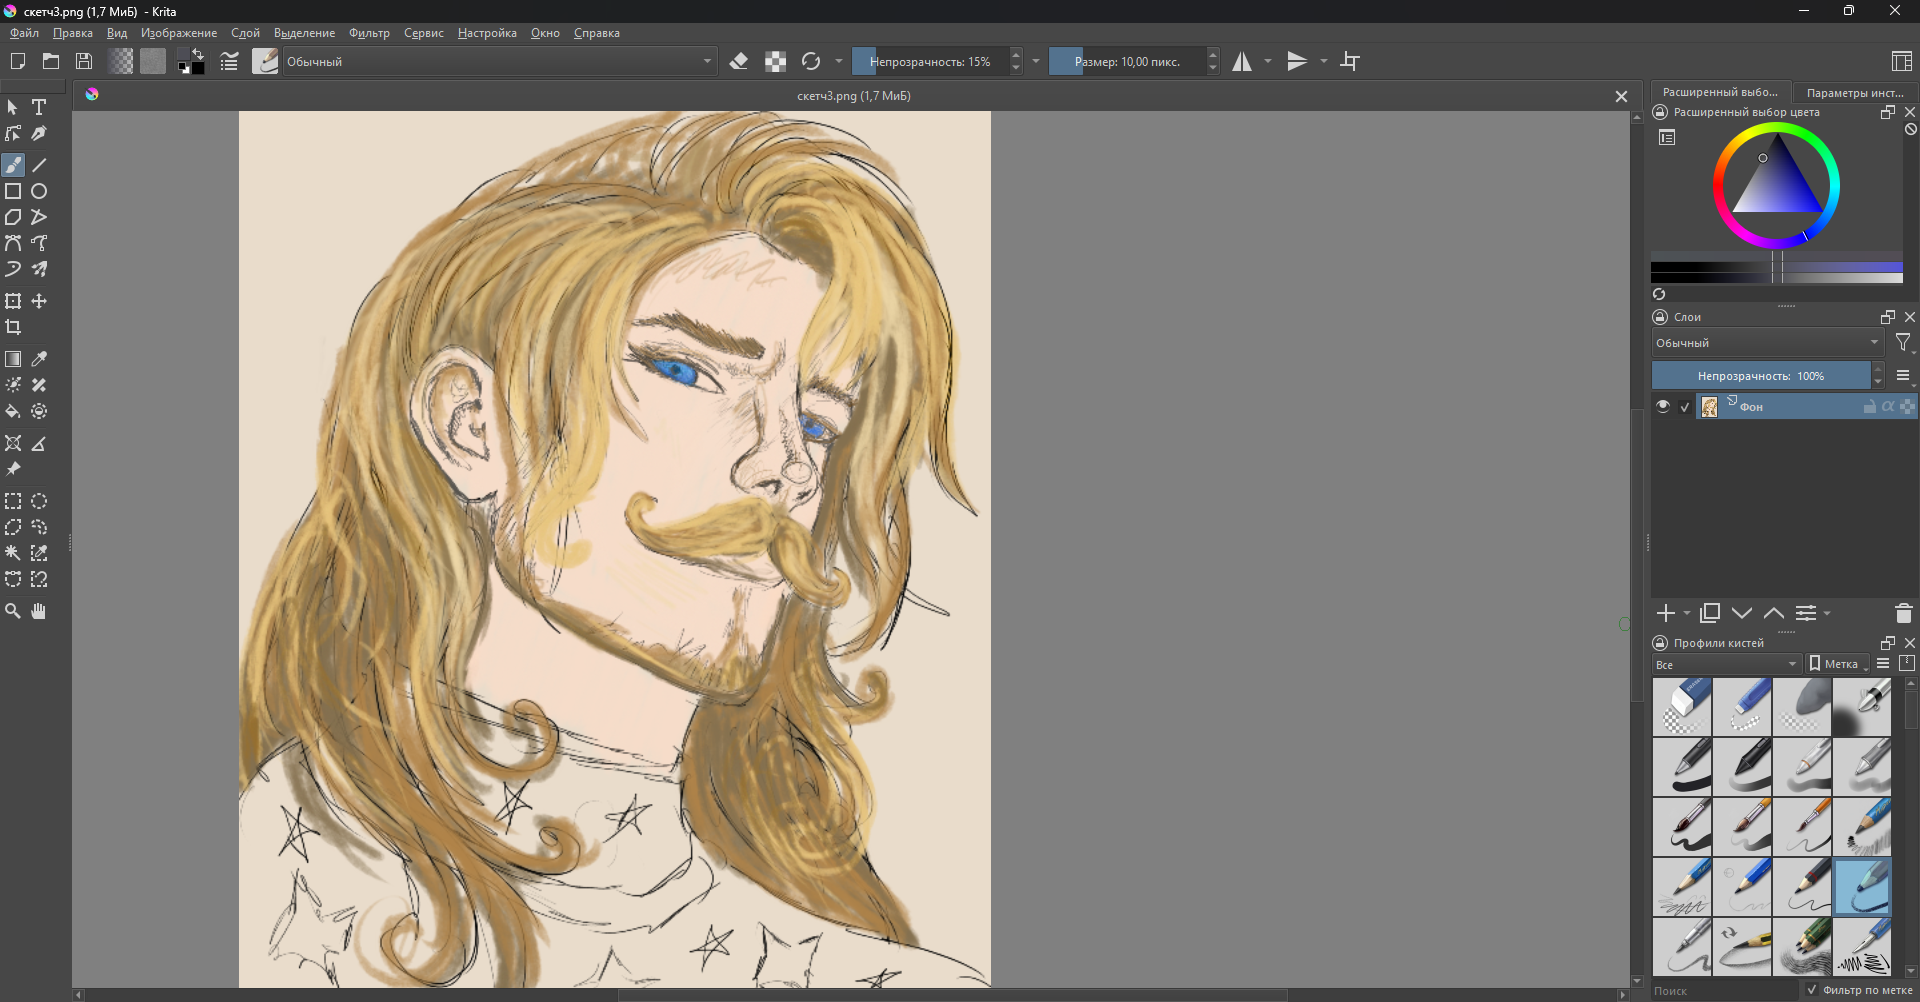This screenshot has height=1002, width=1920.
Task: Select the Transform tool
Action: 13,301
